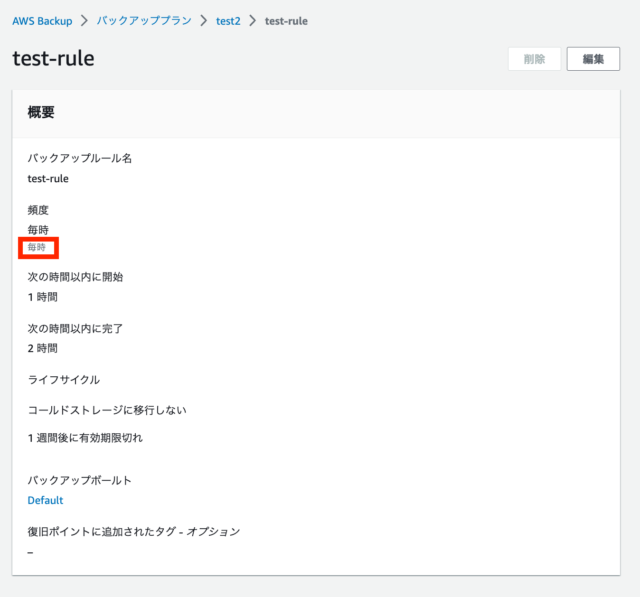Select the 次の時間以内に開始 label
The width and height of the screenshot is (640, 597).
click(x=75, y=277)
